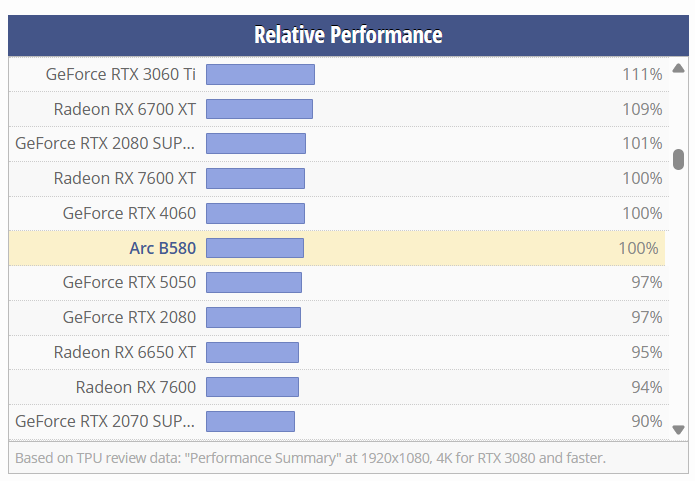Click the Radeon RX 6700 XT bar

[x=259, y=109]
